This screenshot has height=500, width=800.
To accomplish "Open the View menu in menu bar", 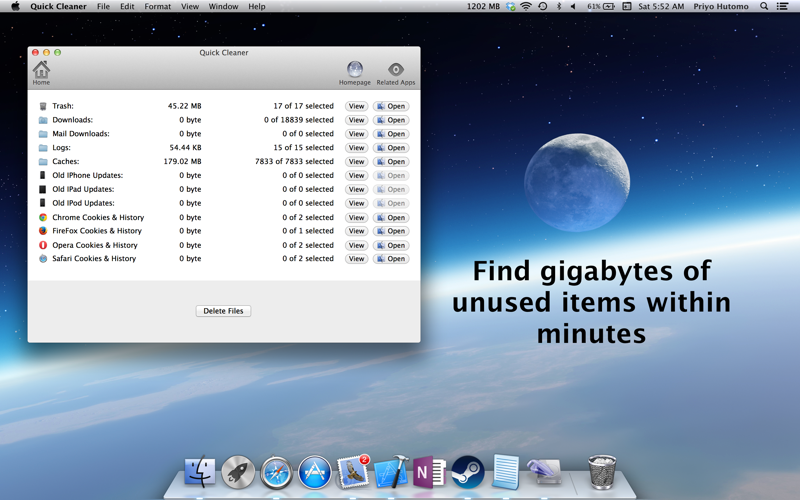I will point(190,6).
